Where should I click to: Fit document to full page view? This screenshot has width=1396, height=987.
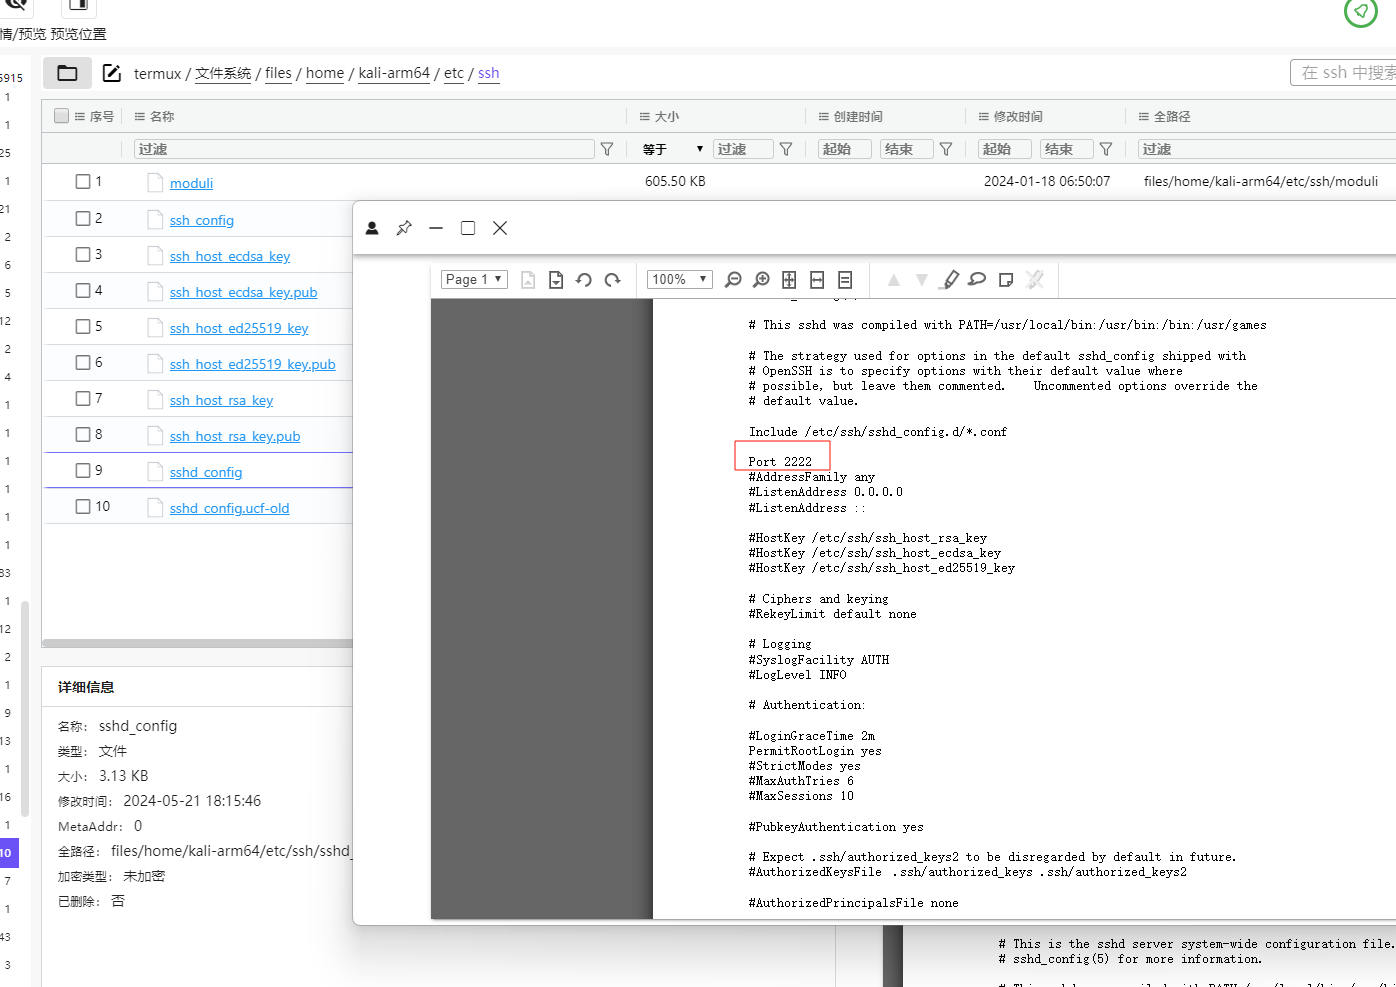[789, 280]
